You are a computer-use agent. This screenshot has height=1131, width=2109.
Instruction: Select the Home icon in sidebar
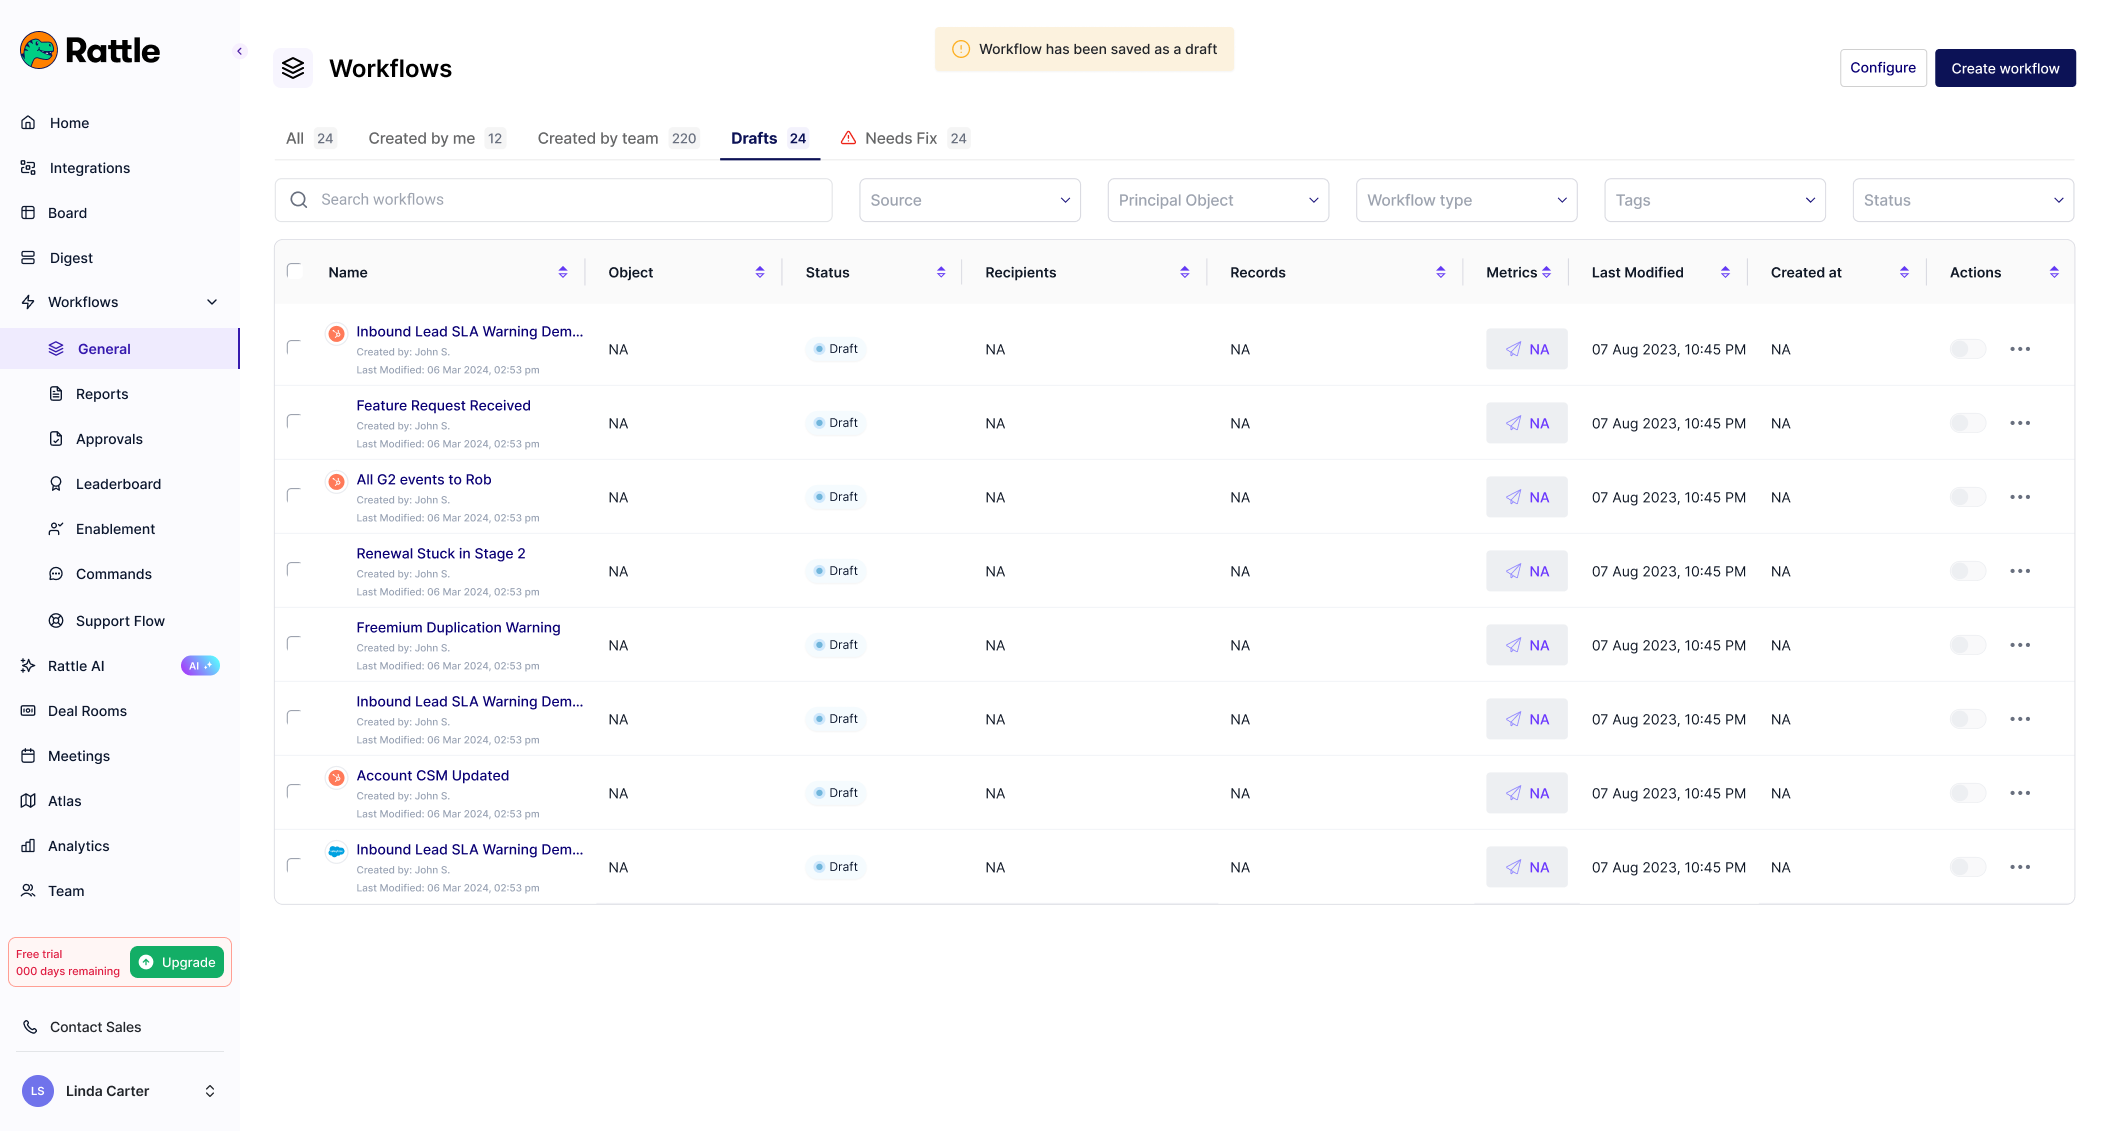(29, 122)
